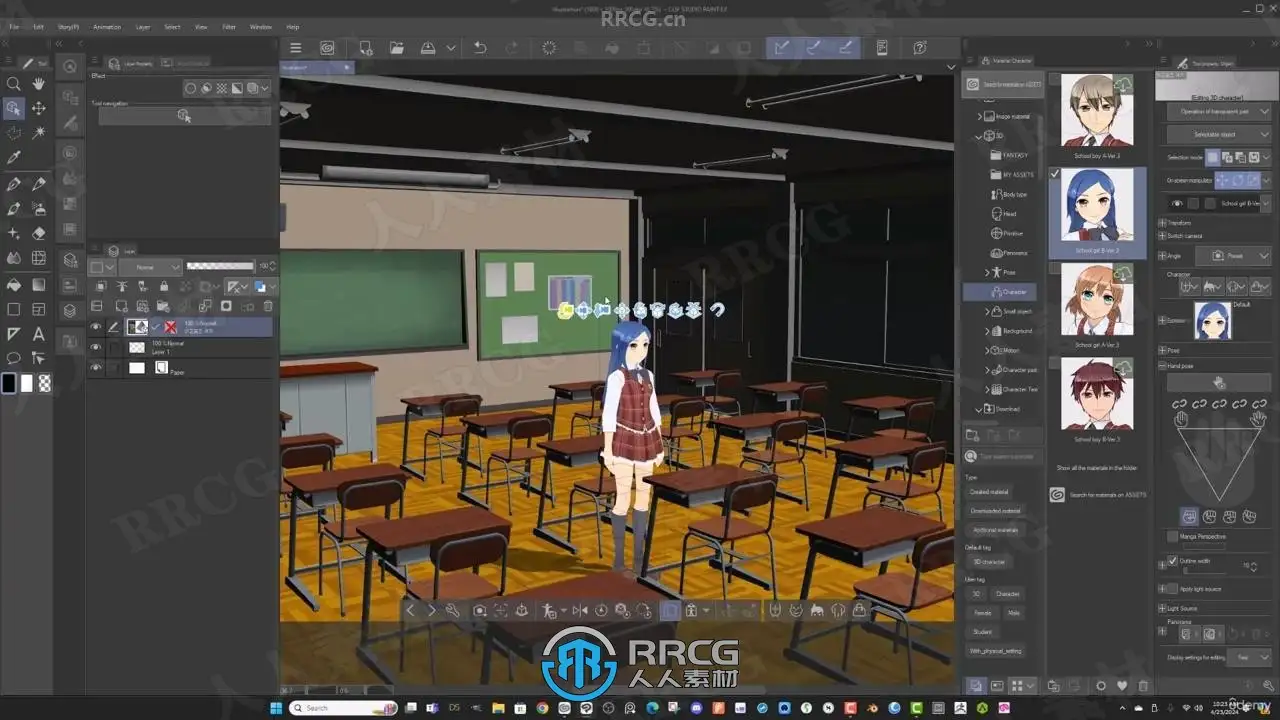
Task: Select the Eyedropper tool
Action: (14, 158)
